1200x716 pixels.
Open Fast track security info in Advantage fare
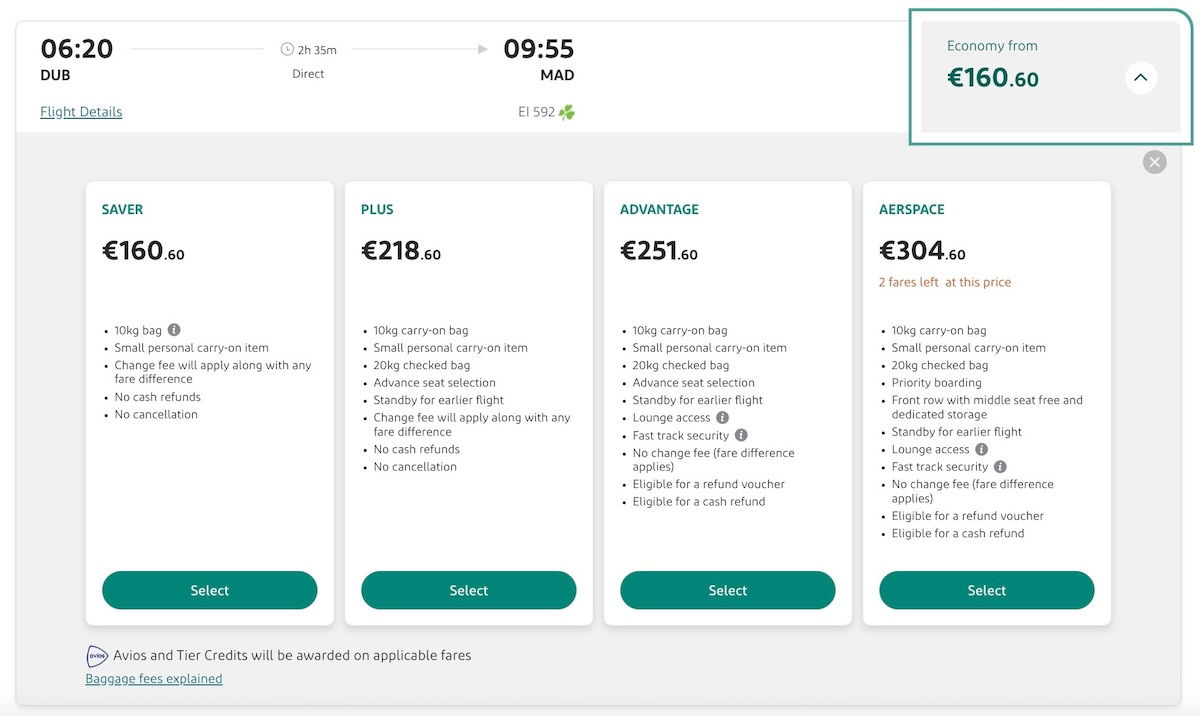tap(741, 435)
